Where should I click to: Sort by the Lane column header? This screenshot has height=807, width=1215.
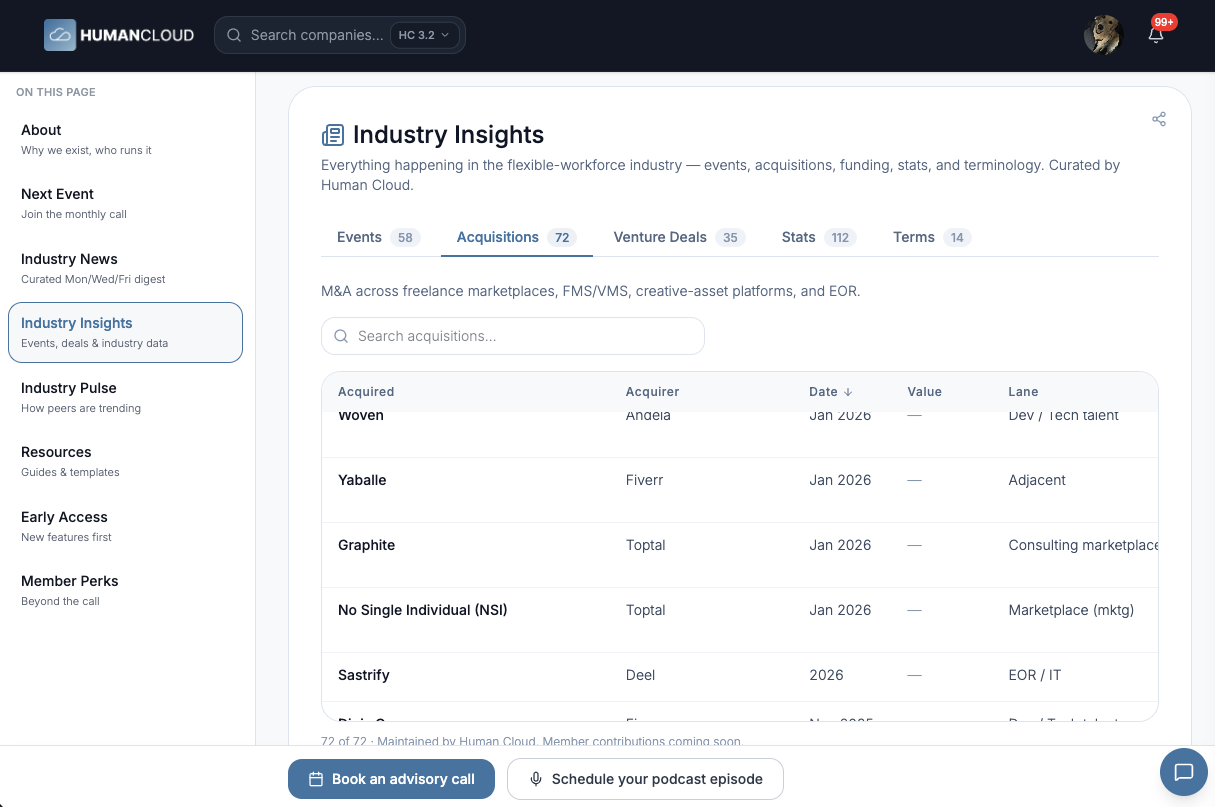pos(1023,392)
